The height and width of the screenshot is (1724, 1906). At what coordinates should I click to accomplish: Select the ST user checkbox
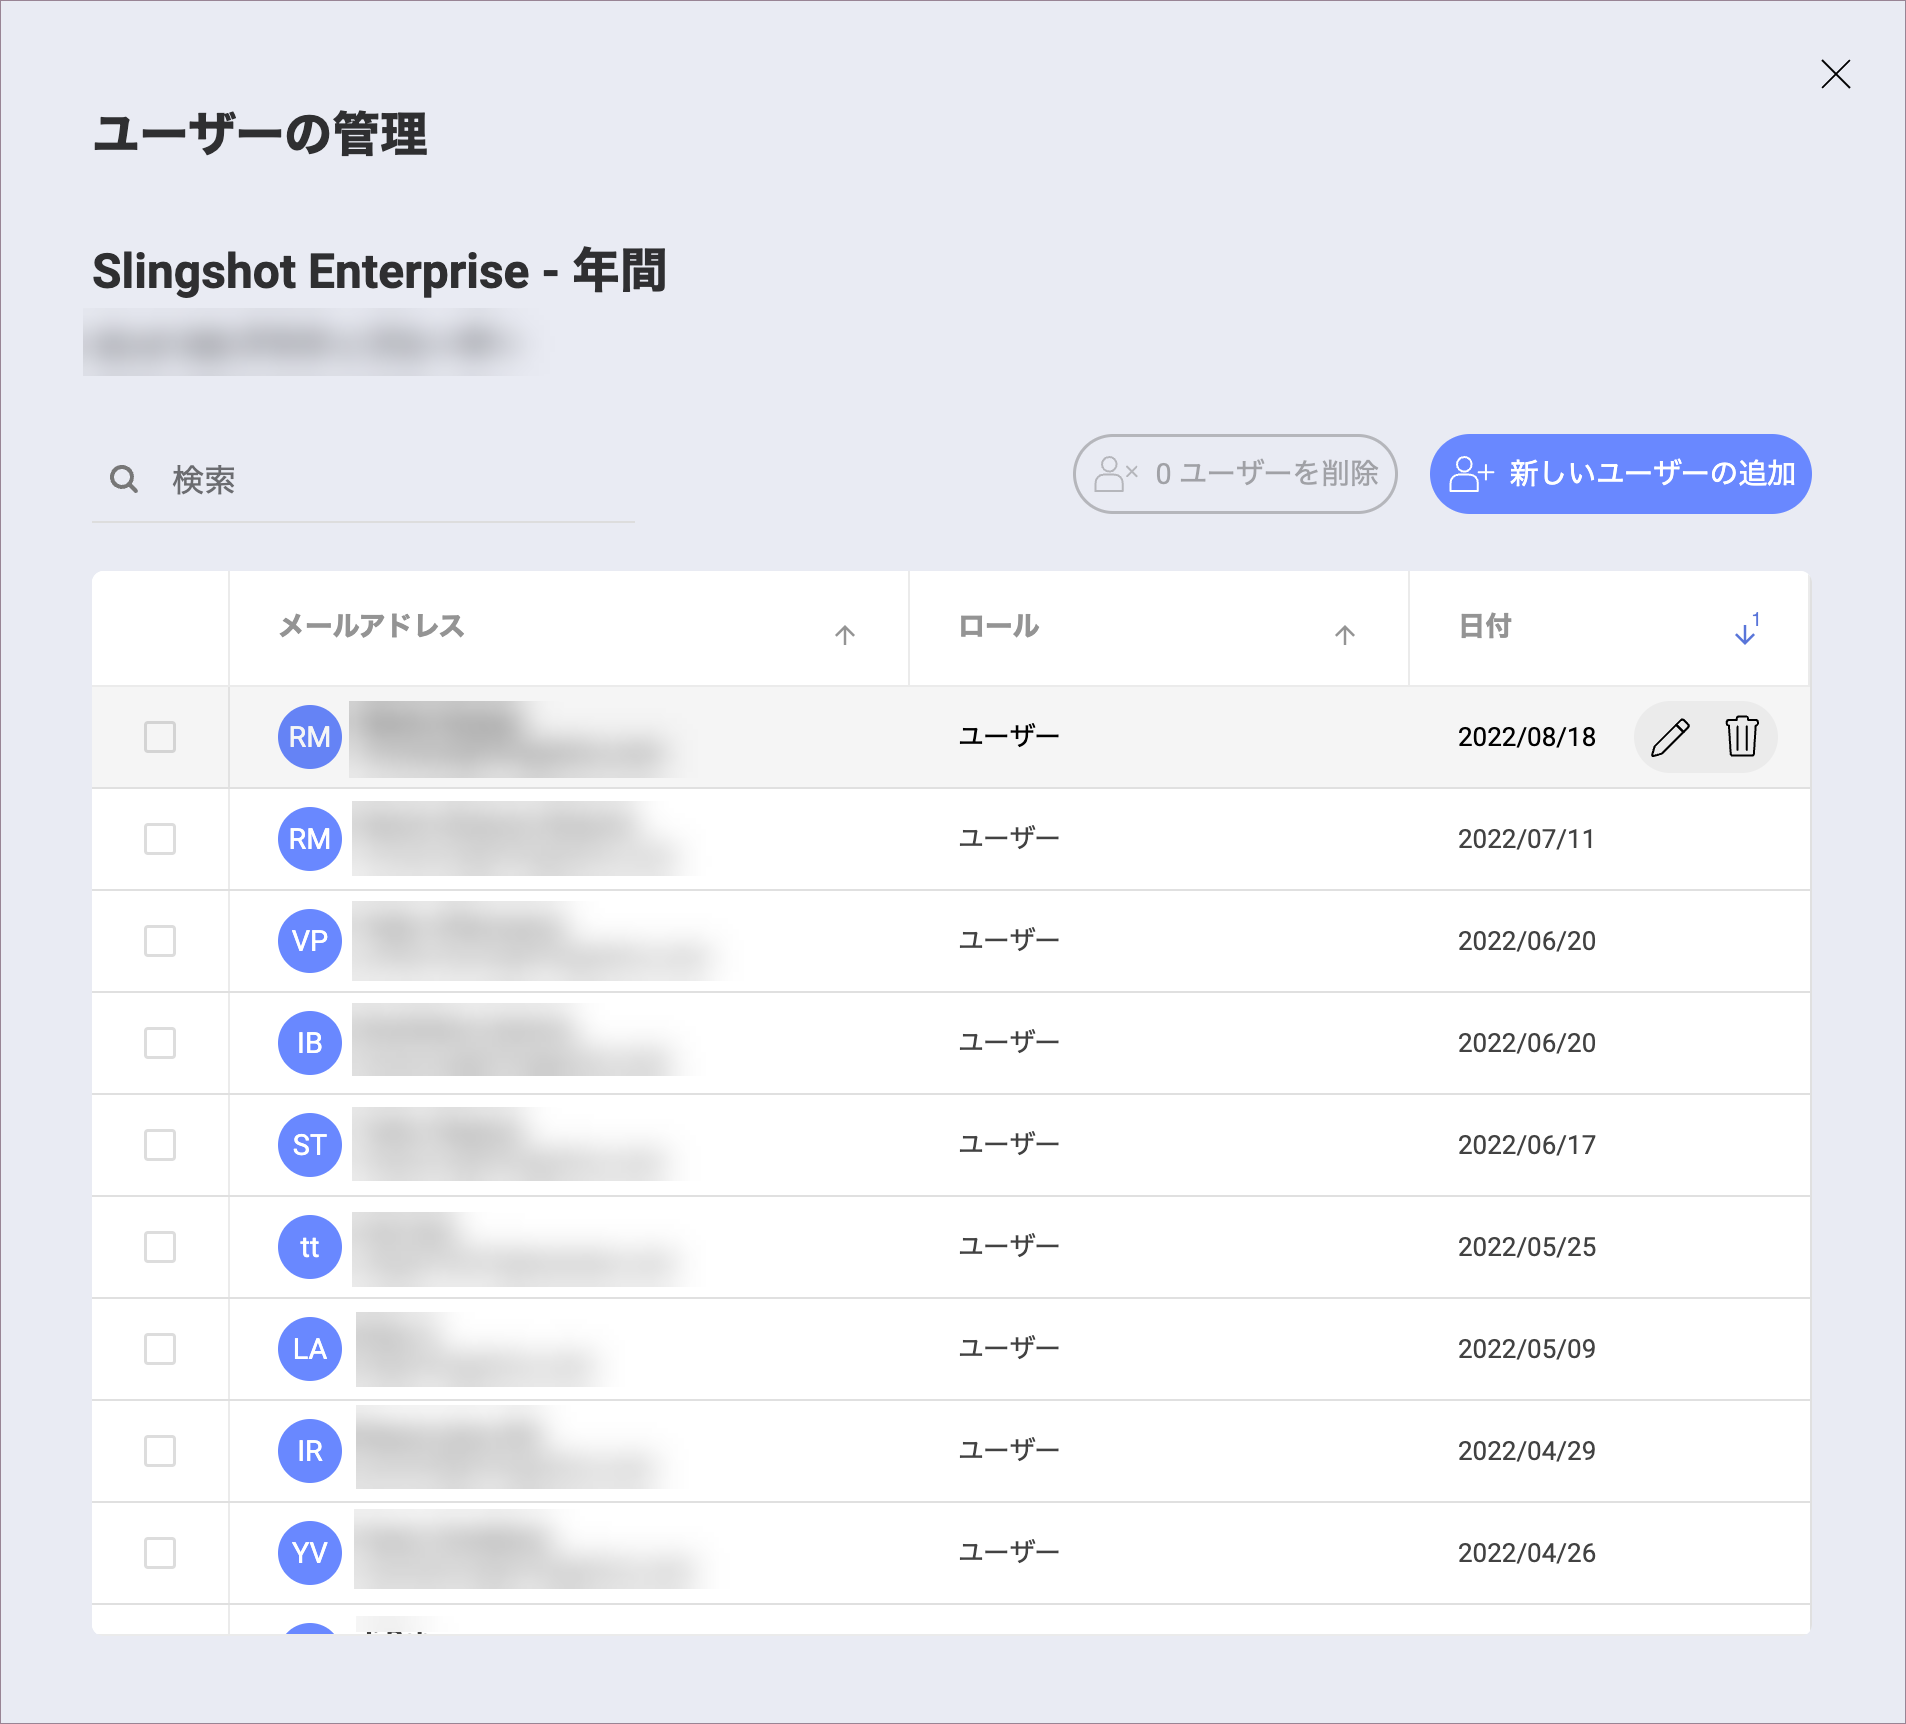tap(160, 1145)
